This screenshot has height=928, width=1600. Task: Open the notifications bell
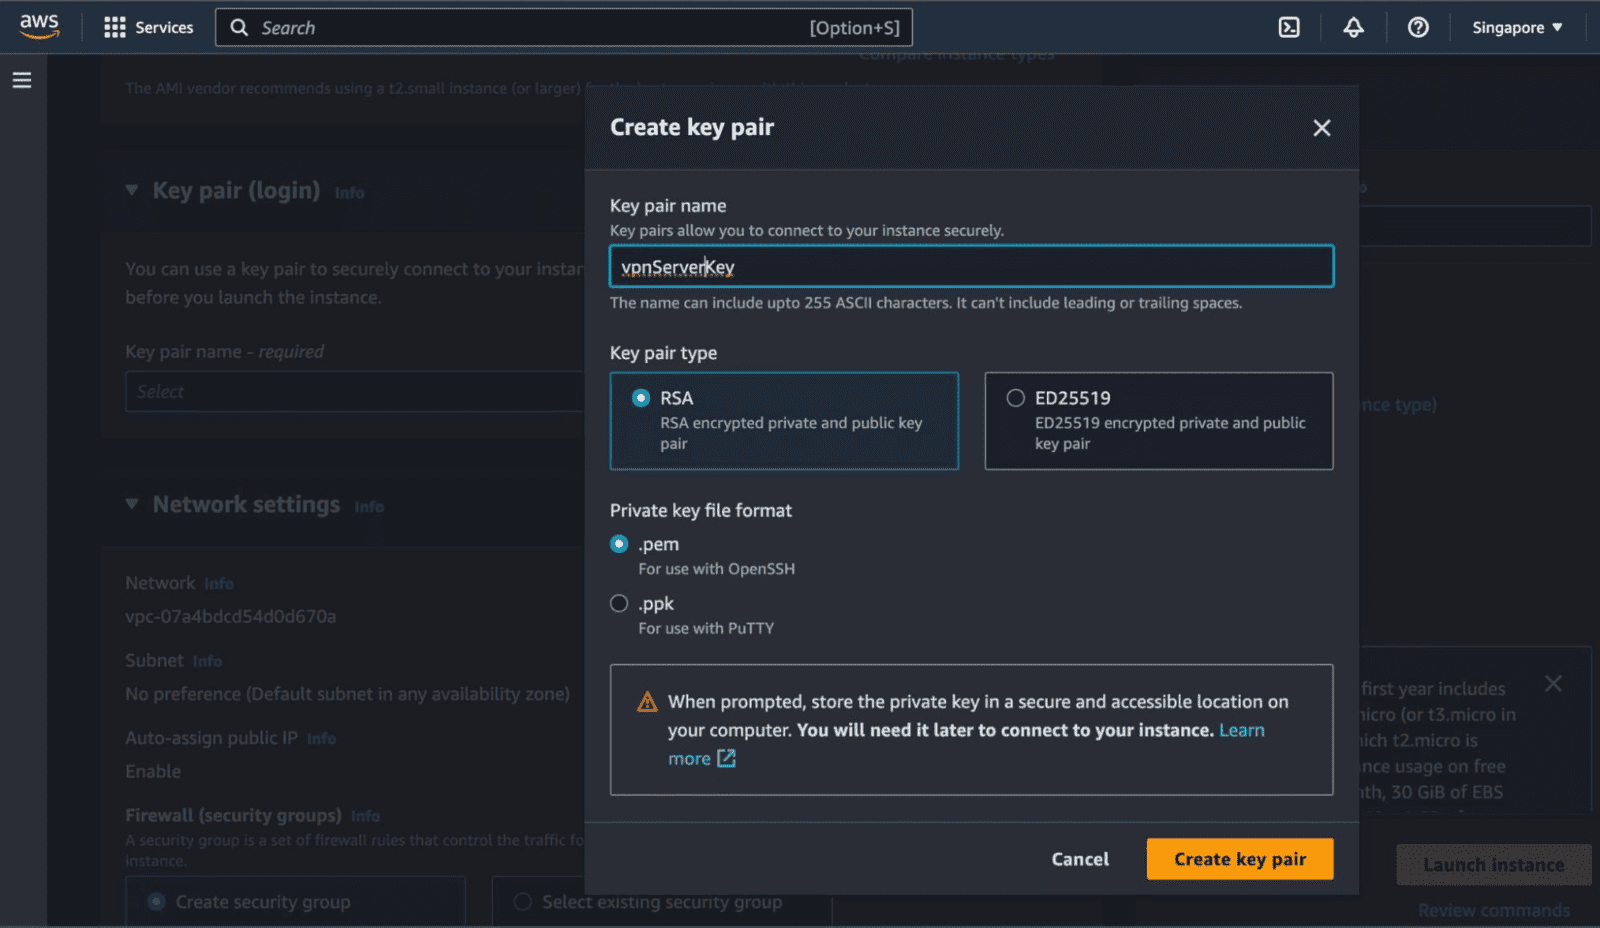[1353, 27]
